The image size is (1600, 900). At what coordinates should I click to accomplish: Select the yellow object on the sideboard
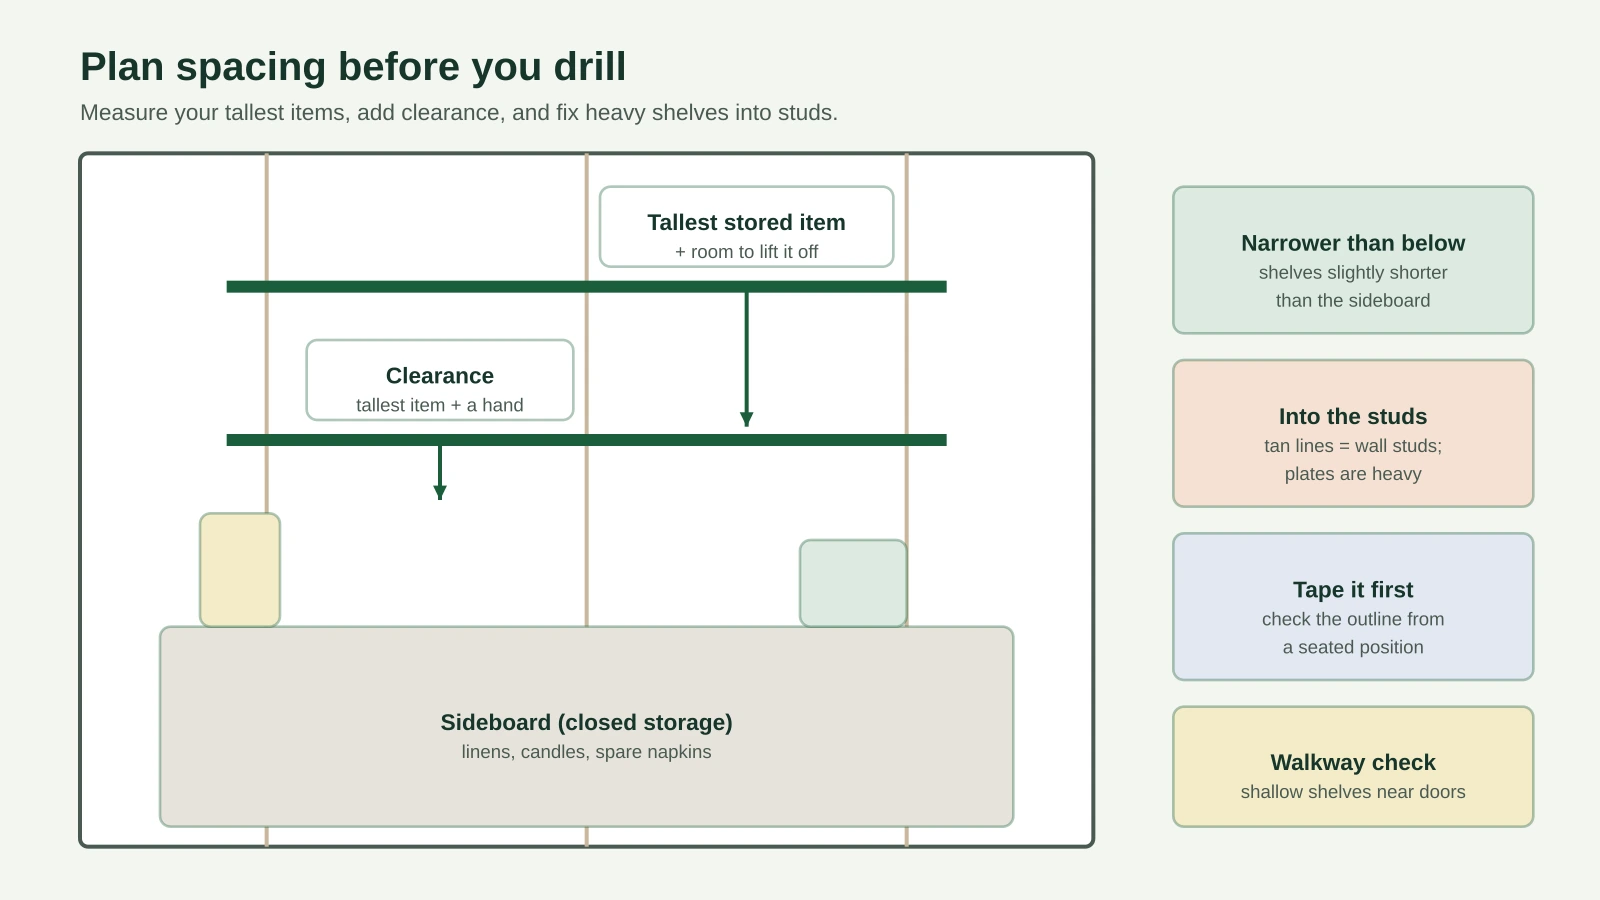pos(240,570)
